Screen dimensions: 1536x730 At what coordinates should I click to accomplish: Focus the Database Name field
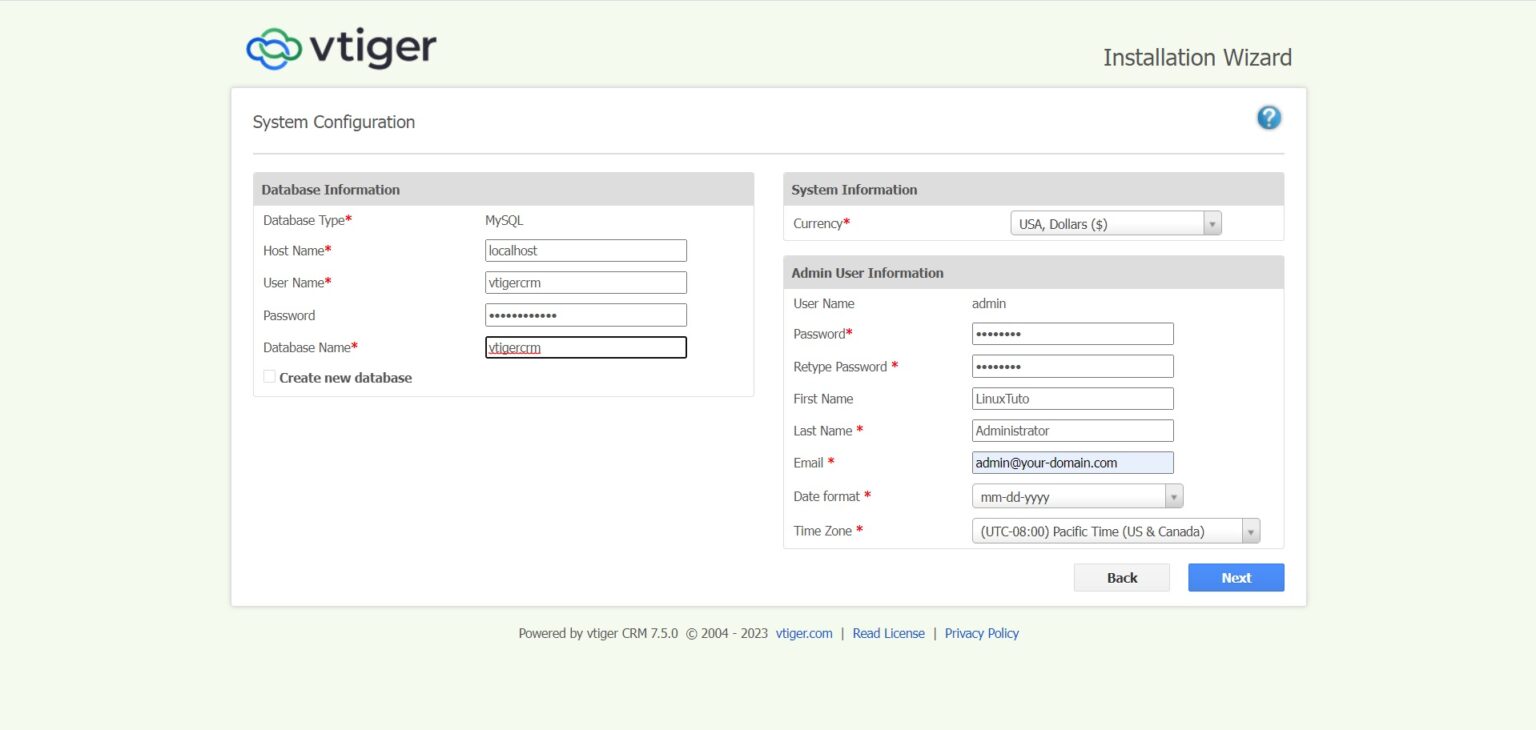click(586, 347)
